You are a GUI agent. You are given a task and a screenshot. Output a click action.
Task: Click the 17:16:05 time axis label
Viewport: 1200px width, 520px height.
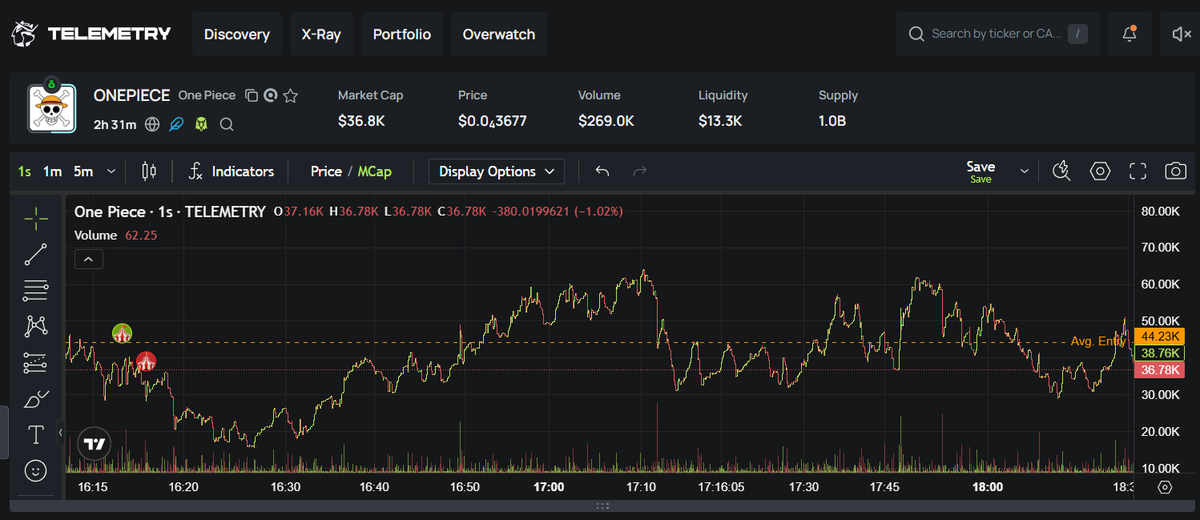point(721,487)
